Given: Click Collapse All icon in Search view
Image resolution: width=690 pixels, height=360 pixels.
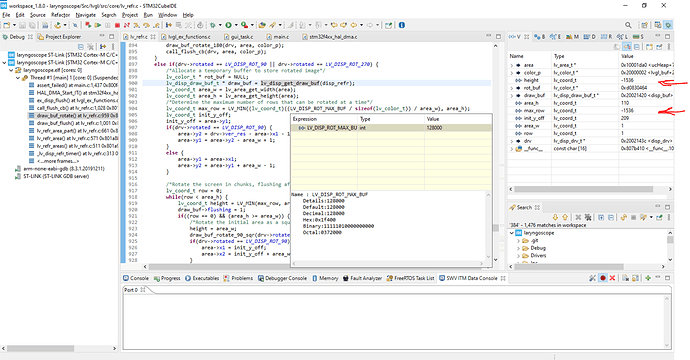Looking at the screenshot, I should 611,217.
